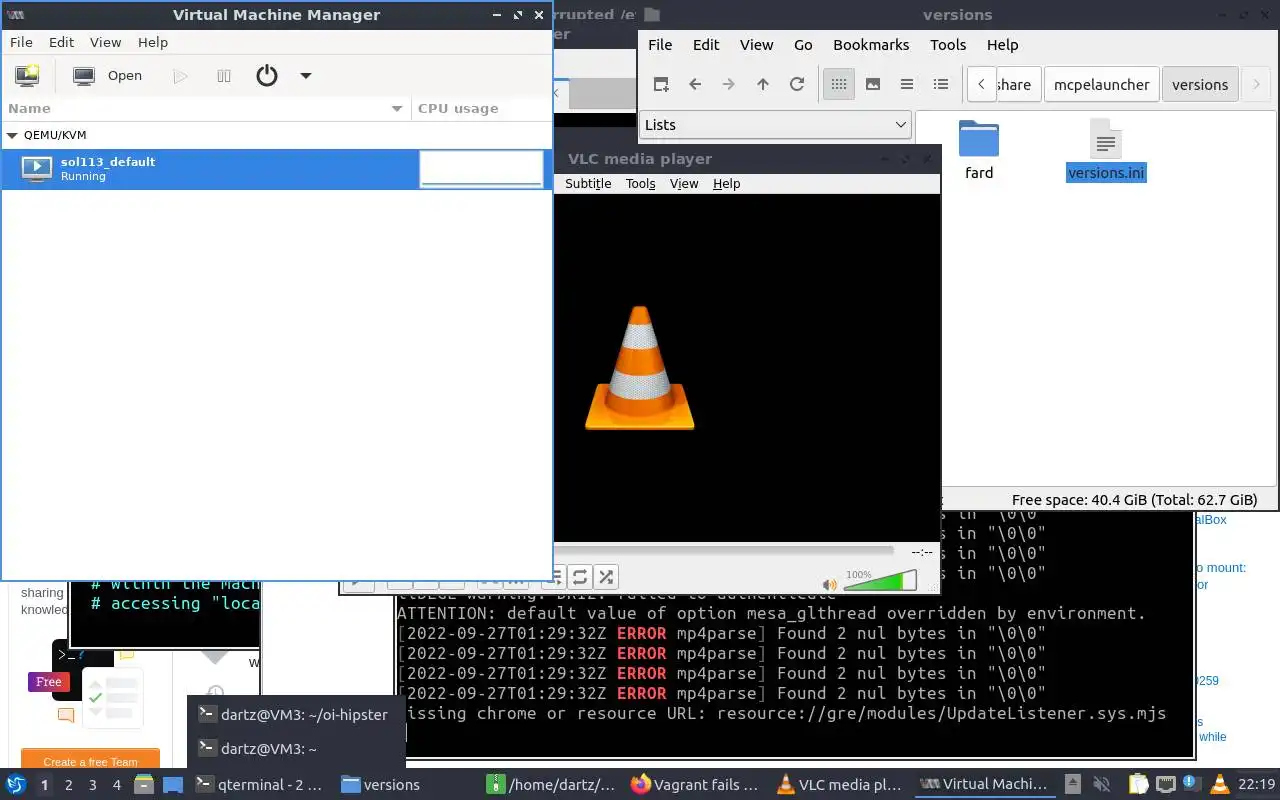Open Subtitle menu in VLC
The height and width of the screenshot is (800, 1280).
588,183
